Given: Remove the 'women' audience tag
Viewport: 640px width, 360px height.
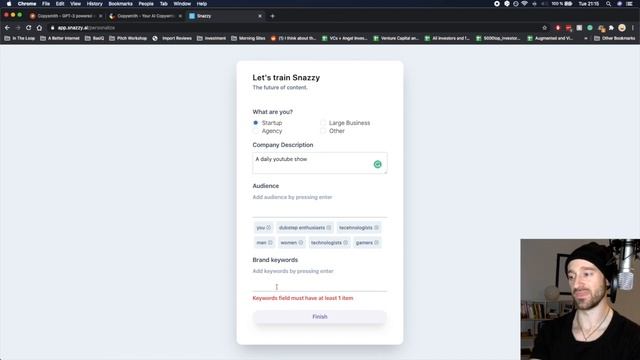Looking at the screenshot, I should (x=301, y=243).
